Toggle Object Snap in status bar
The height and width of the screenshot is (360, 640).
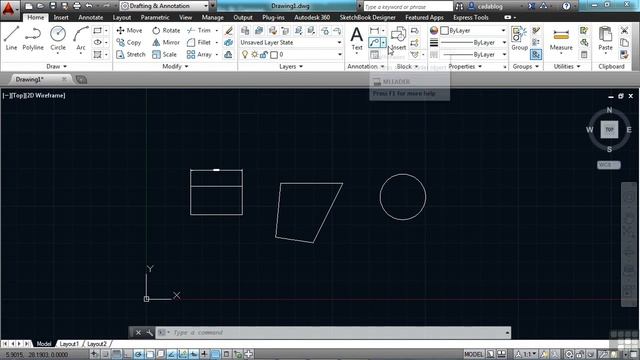150,354
